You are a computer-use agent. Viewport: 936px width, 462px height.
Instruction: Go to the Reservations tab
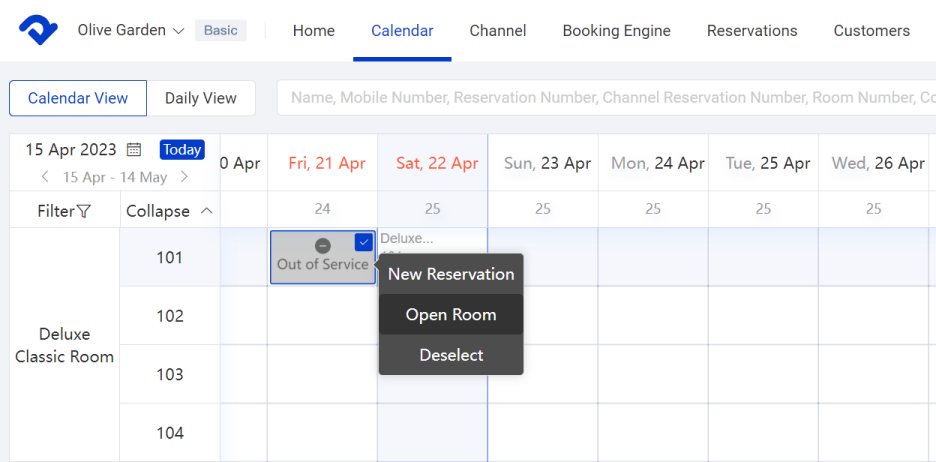[752, 31]
